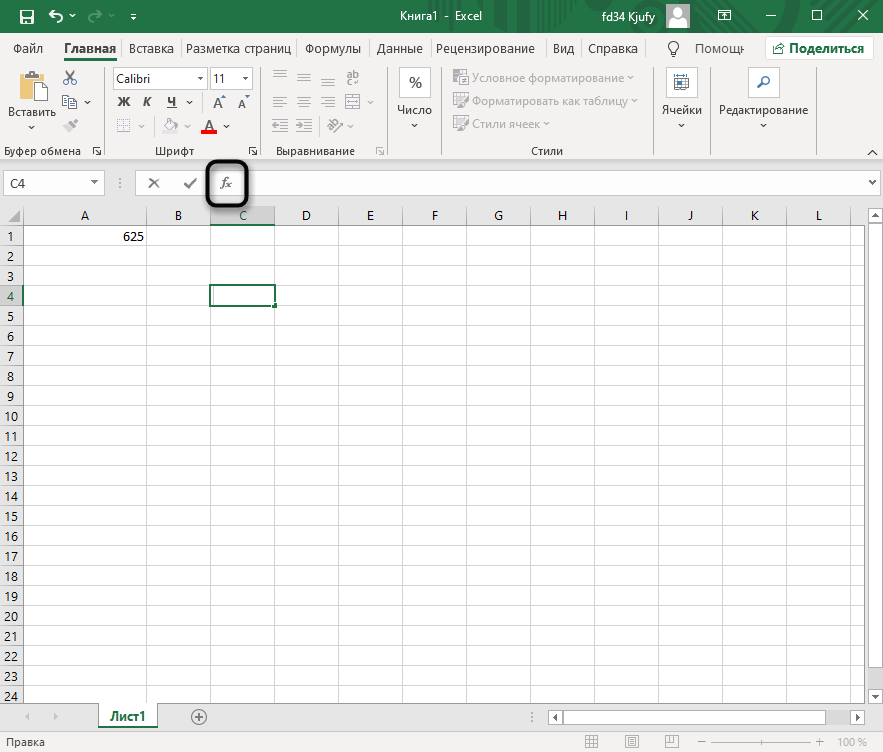Select cell A1 containing 625
The image size is (883, 752).
[x=85, y=236]
